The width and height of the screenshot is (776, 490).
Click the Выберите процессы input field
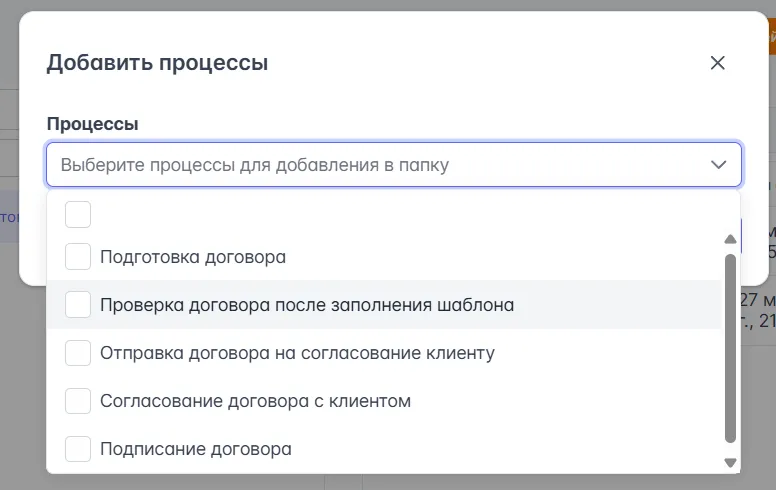(380, 165)
